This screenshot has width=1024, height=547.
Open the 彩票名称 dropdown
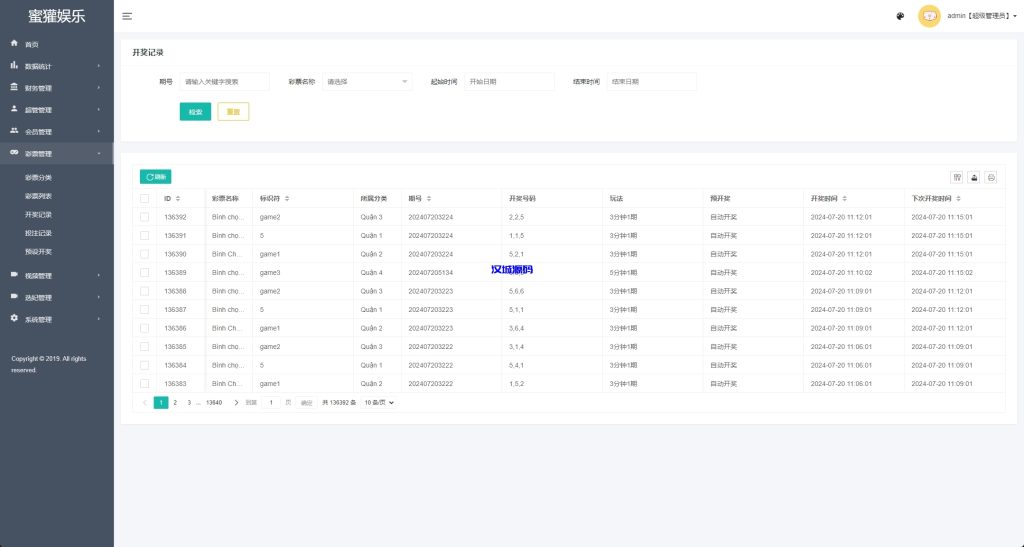[367, 82]
